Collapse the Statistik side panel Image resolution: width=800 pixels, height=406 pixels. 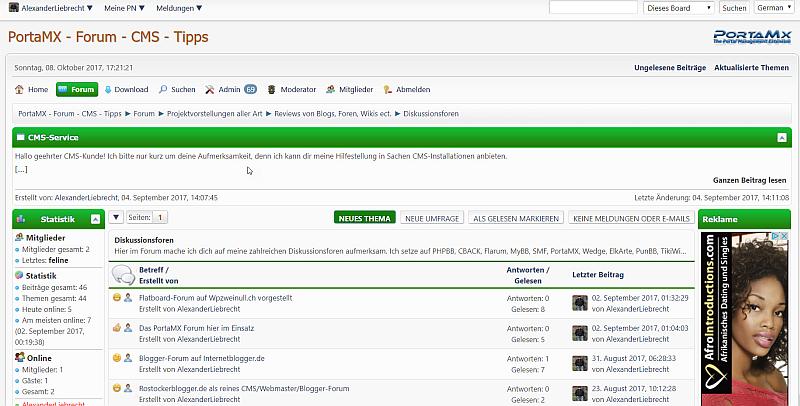point(95,219)
